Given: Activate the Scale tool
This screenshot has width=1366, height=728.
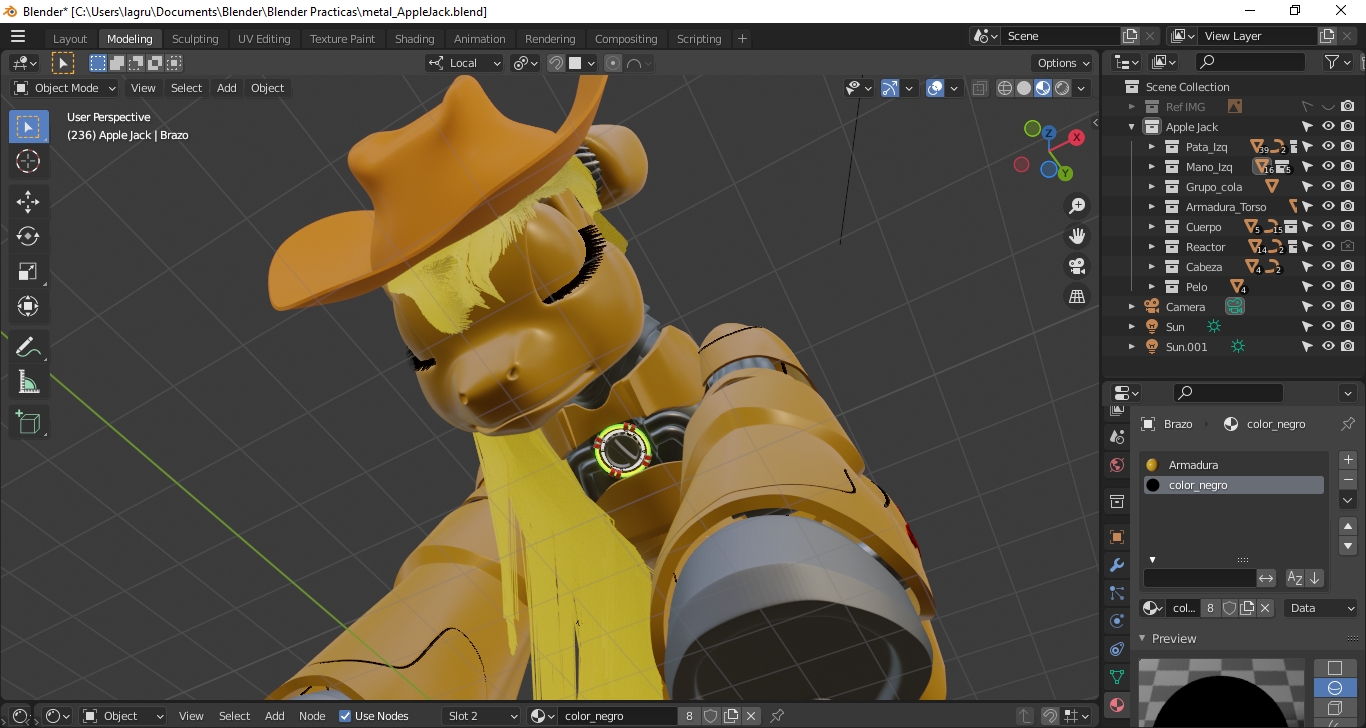Looking at the screenshot, I should [28, 271].
